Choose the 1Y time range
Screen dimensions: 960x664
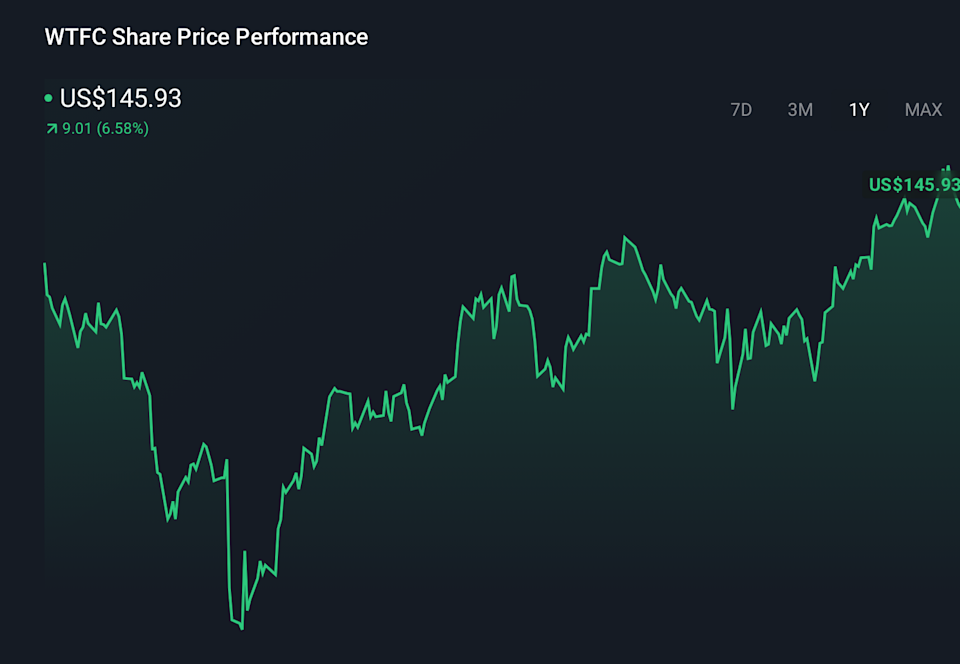pyautogui.click(x=859, y=110)
